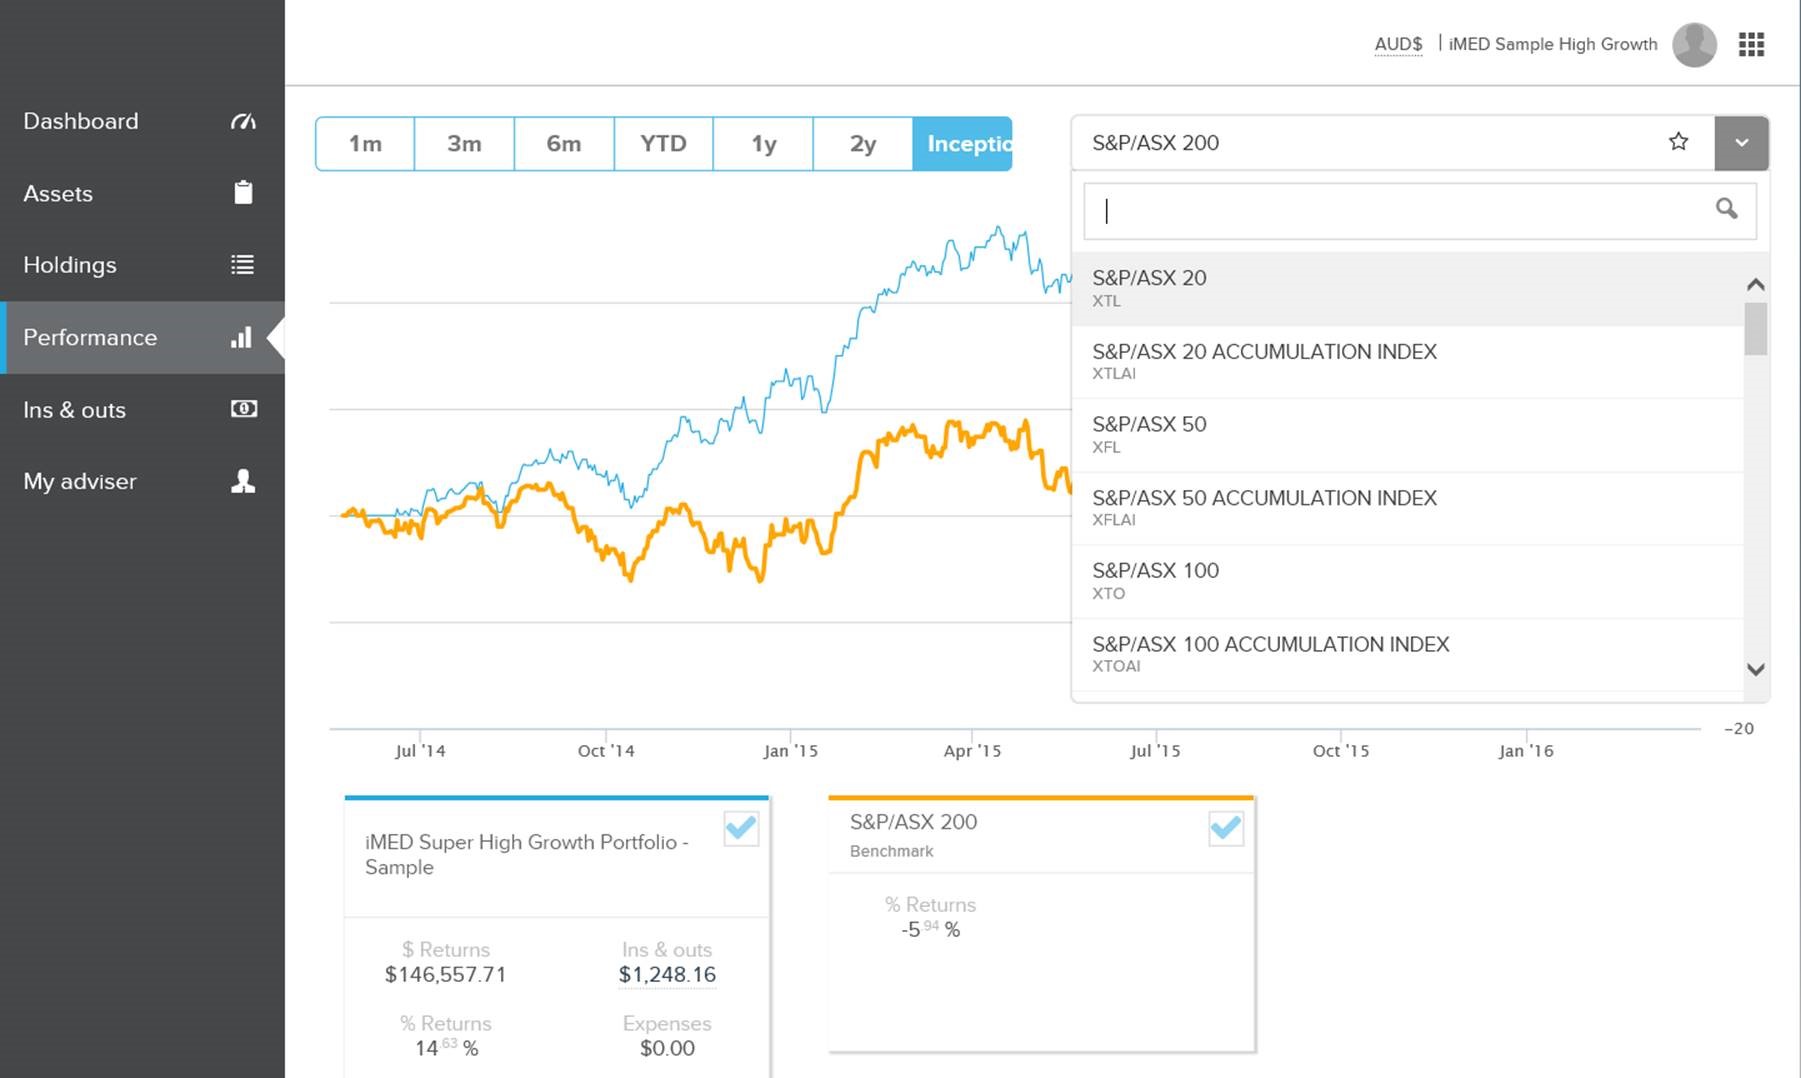Choose S&P/ASX 20 ACCUMULATION INDEX option
The width and height of the screenshot is (1801, 1078).
(x=1407, y=361)
